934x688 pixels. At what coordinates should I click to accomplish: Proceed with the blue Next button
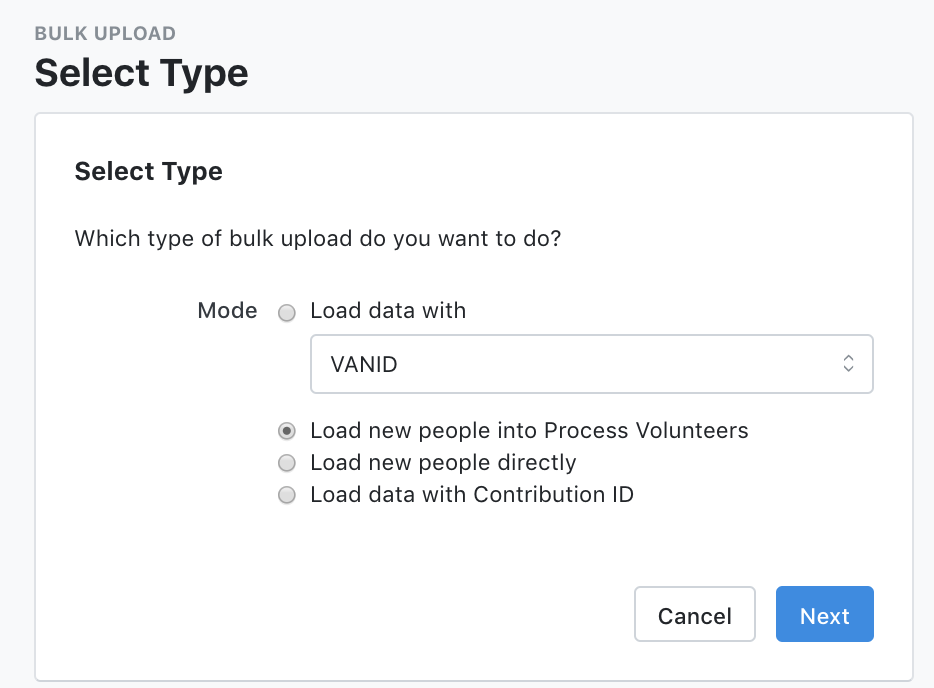click(824, 614)
